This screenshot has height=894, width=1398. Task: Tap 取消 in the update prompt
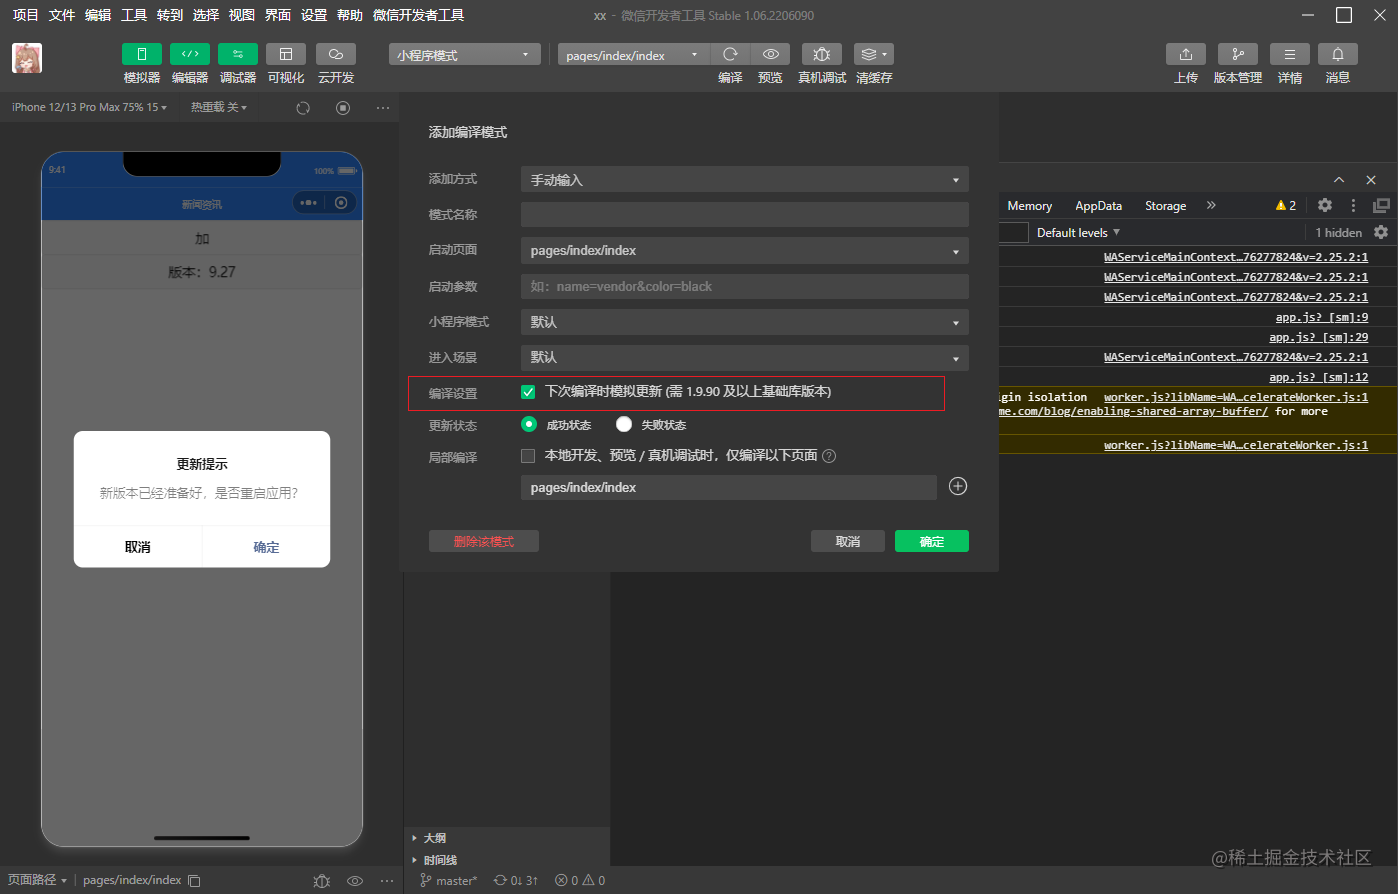coord(138,547)
